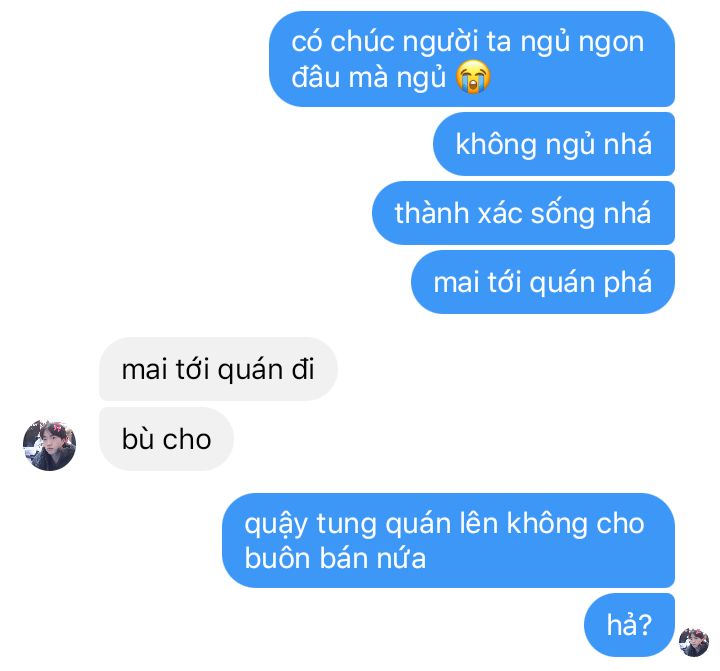Select the gray "bù cho" bubble
This screenshot has height=671, width=720.
tap(167, 439)
